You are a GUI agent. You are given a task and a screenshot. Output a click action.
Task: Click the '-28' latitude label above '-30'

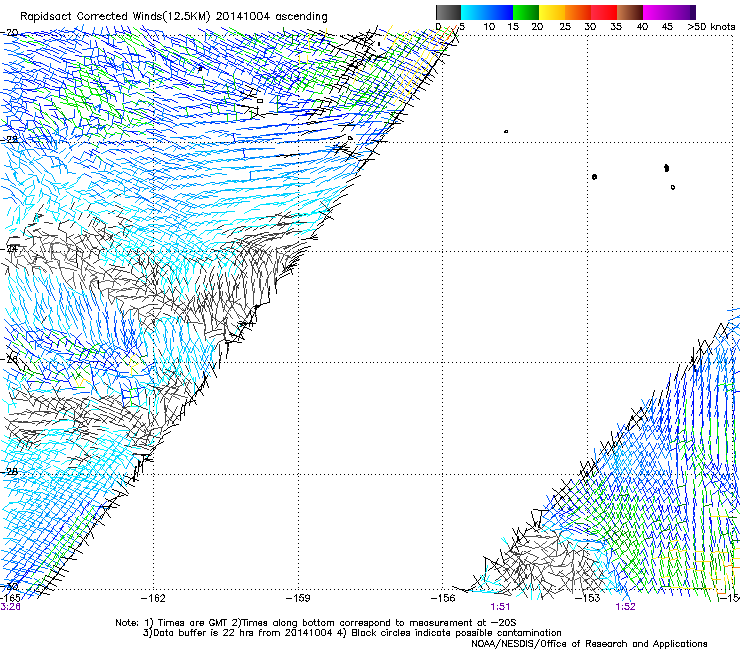click(9, 472)
